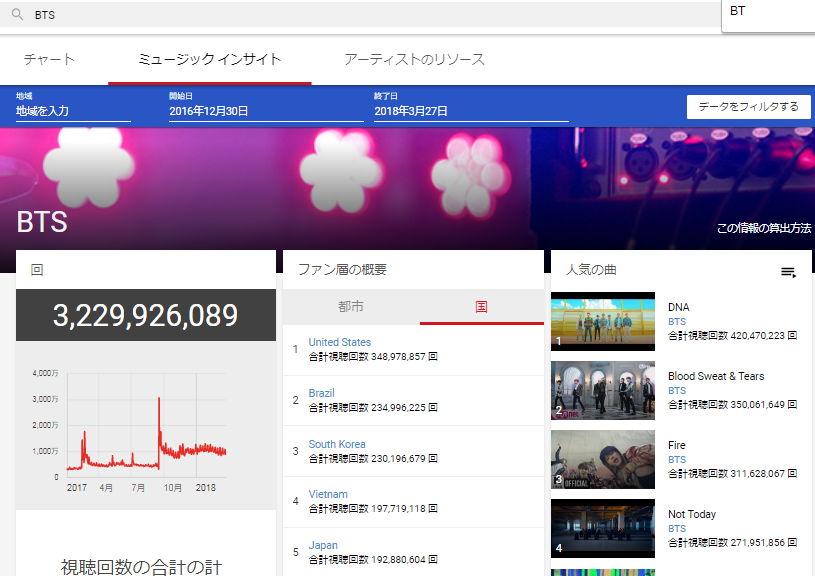The width and height of the screenshot is (815, 576).
Task: Open the この情報の算出方法 link
Action: 764,228
